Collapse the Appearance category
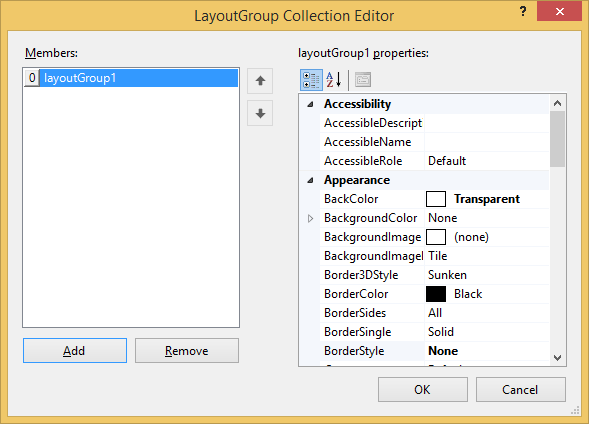This screenshot has width=589, height=424. click(x=310, y=180)
